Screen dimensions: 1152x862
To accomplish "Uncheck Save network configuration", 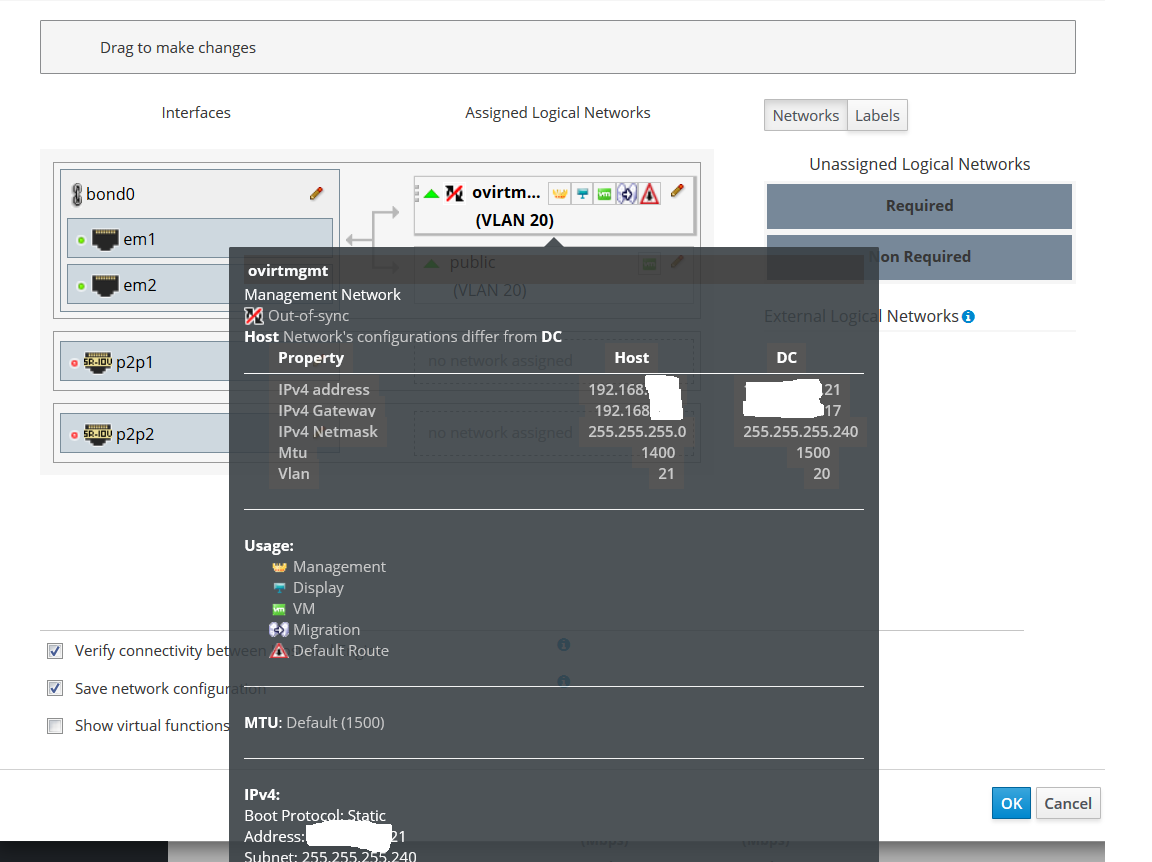I will (55, 689).
